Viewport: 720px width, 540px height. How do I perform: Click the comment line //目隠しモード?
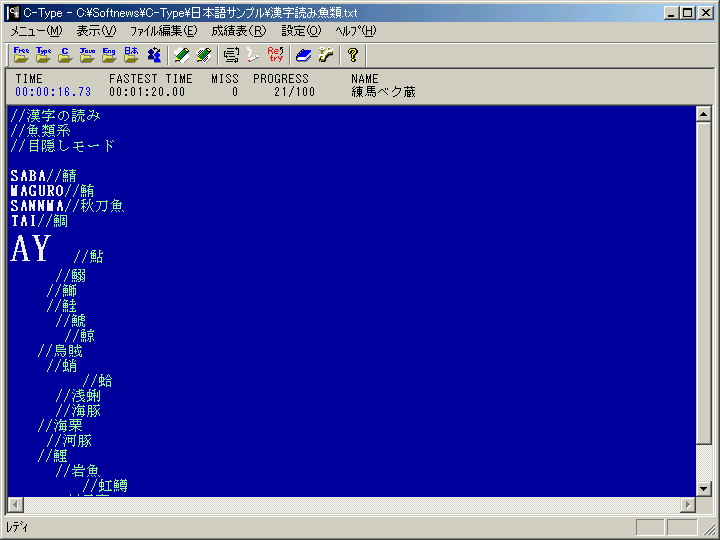[x=62, y=146]
